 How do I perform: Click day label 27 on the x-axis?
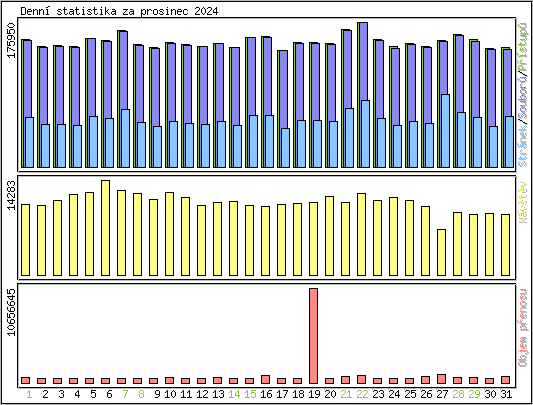point(442,394)
